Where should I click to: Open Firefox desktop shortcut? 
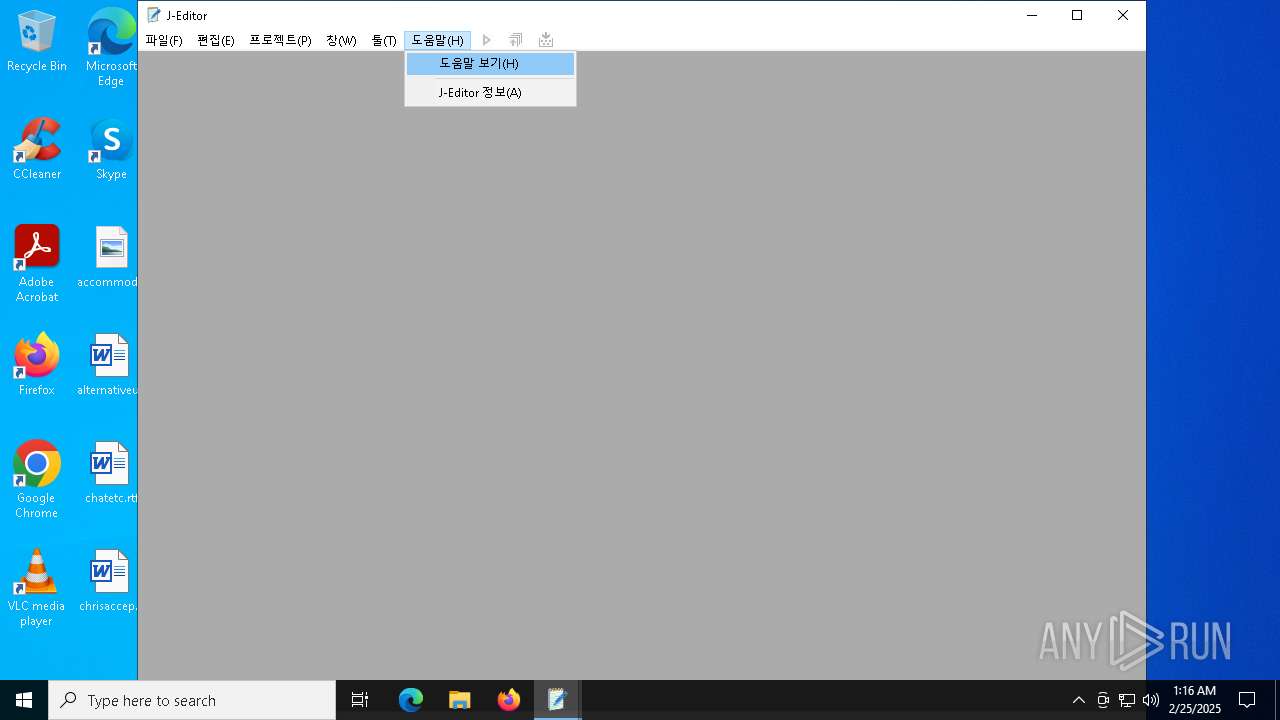[x=37, y=365]
